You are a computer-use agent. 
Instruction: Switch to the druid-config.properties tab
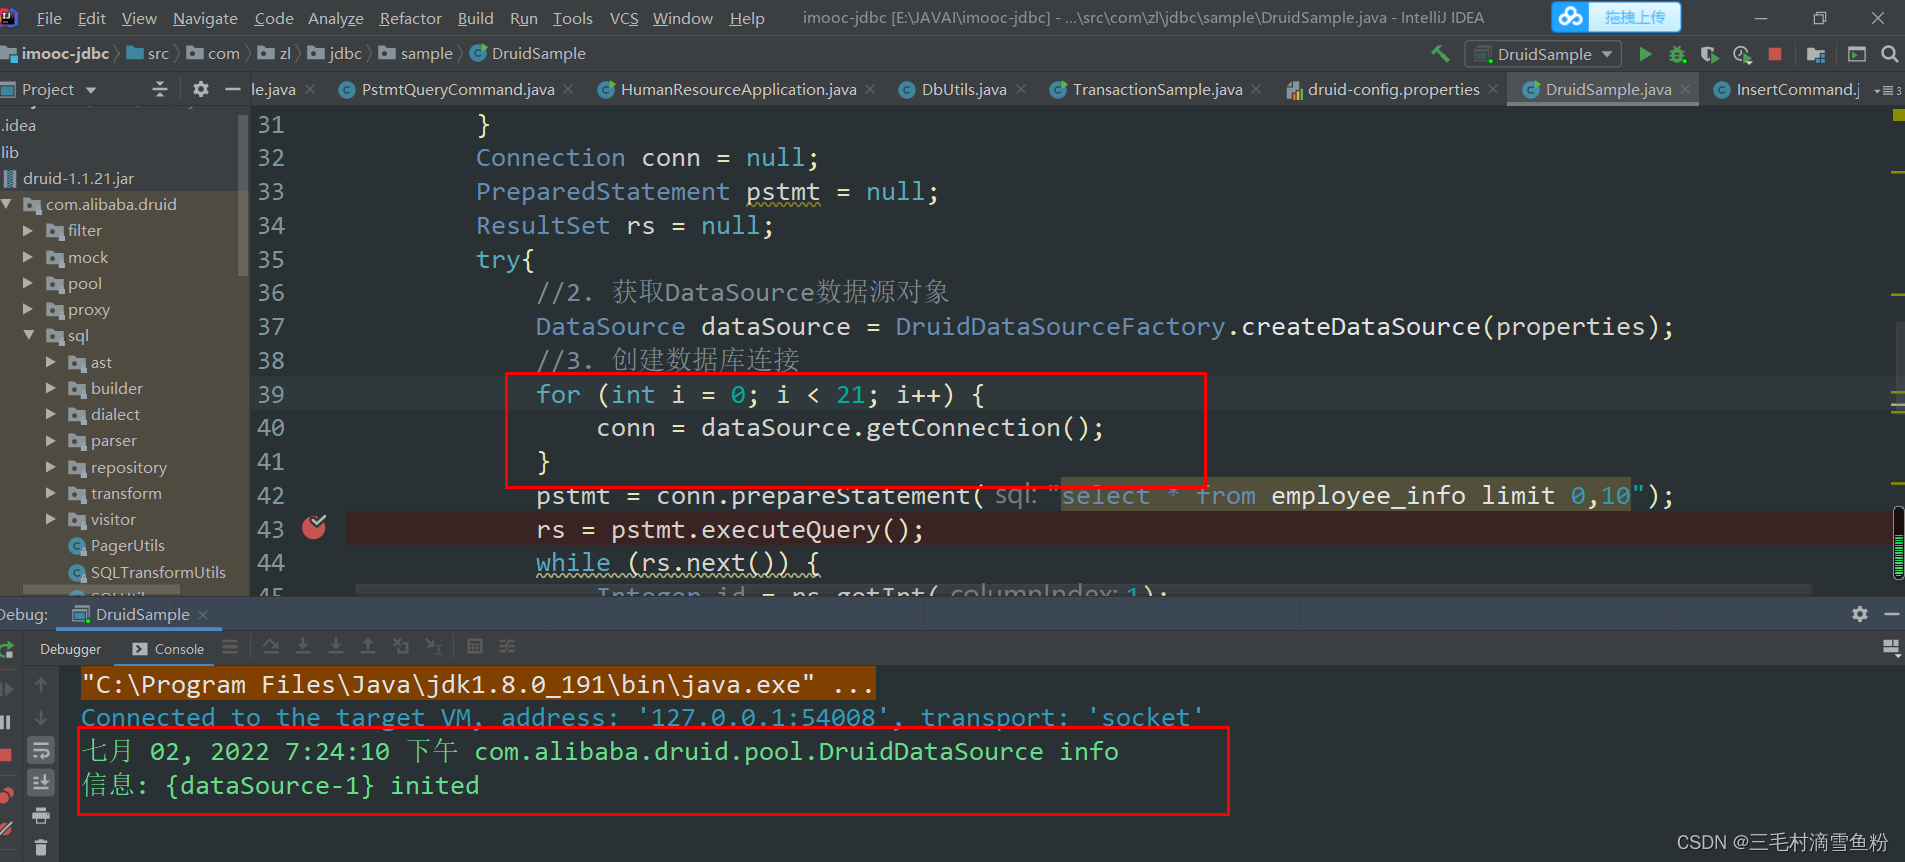1393,90
